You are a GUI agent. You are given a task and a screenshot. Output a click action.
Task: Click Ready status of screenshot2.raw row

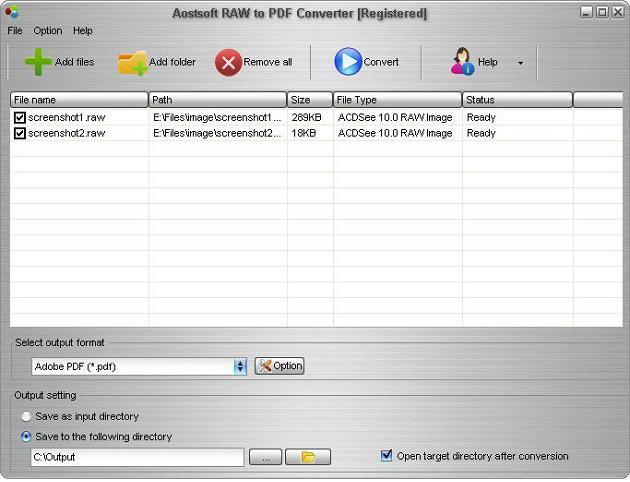481,133
